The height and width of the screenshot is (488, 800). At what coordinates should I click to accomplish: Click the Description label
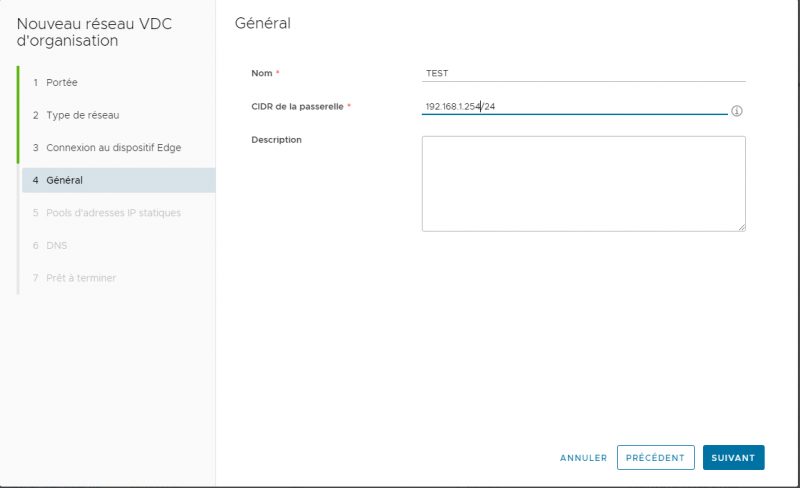[x=276, y=139]
